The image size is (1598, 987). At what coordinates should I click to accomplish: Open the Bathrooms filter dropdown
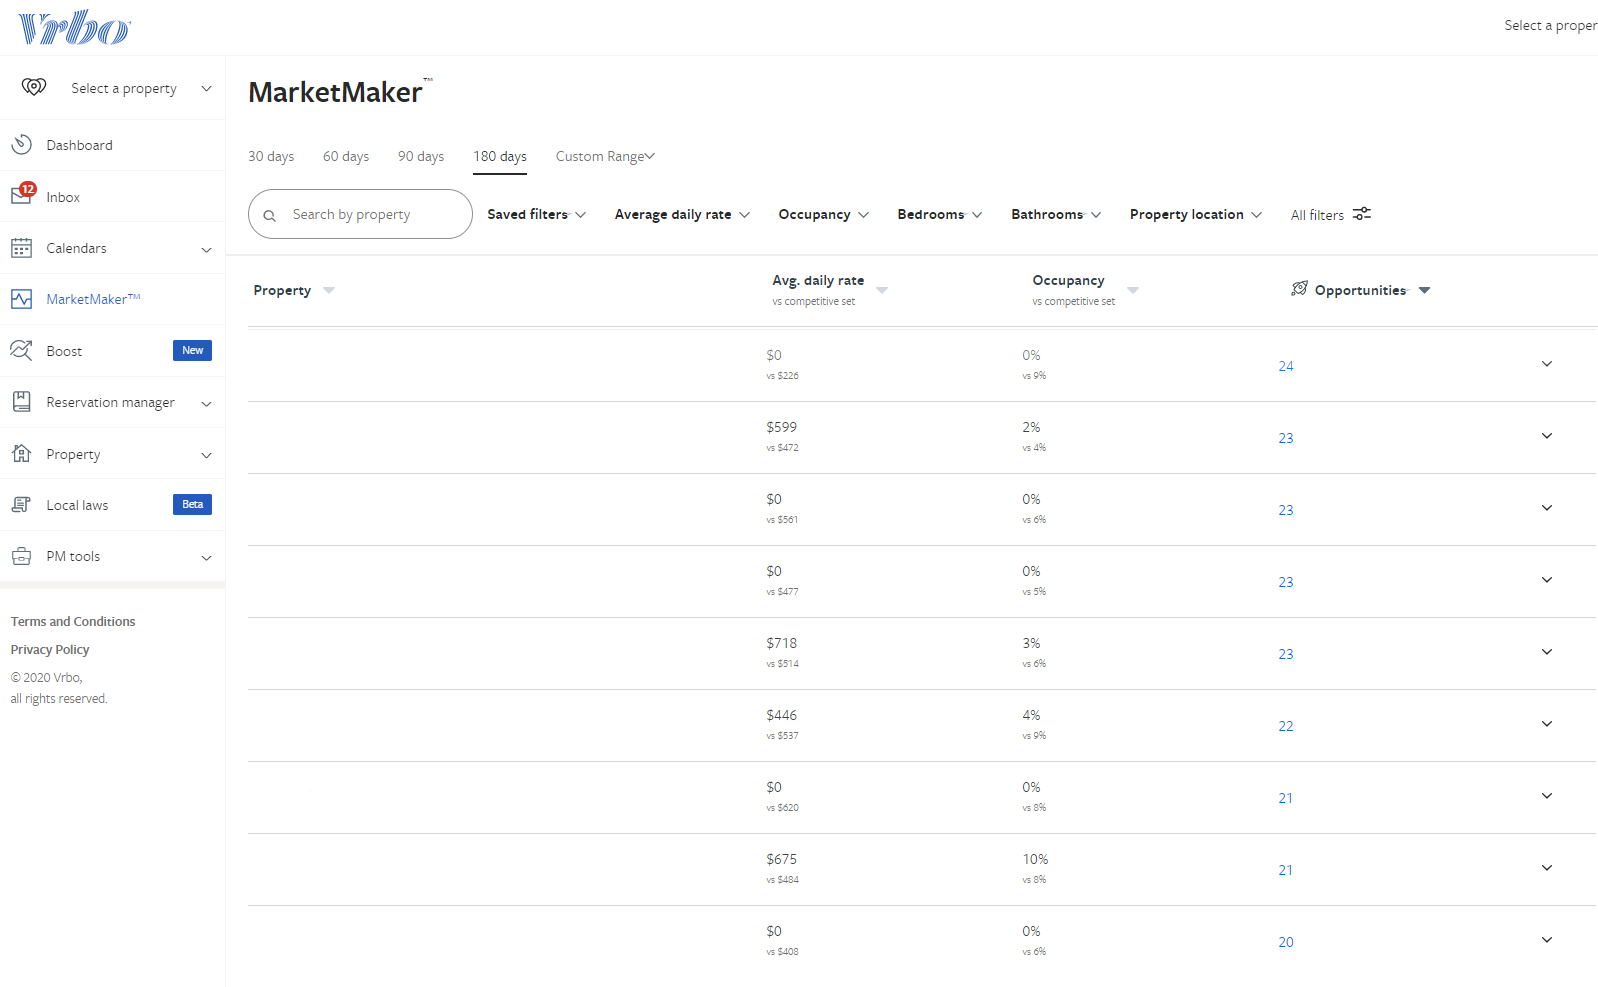1056,214
